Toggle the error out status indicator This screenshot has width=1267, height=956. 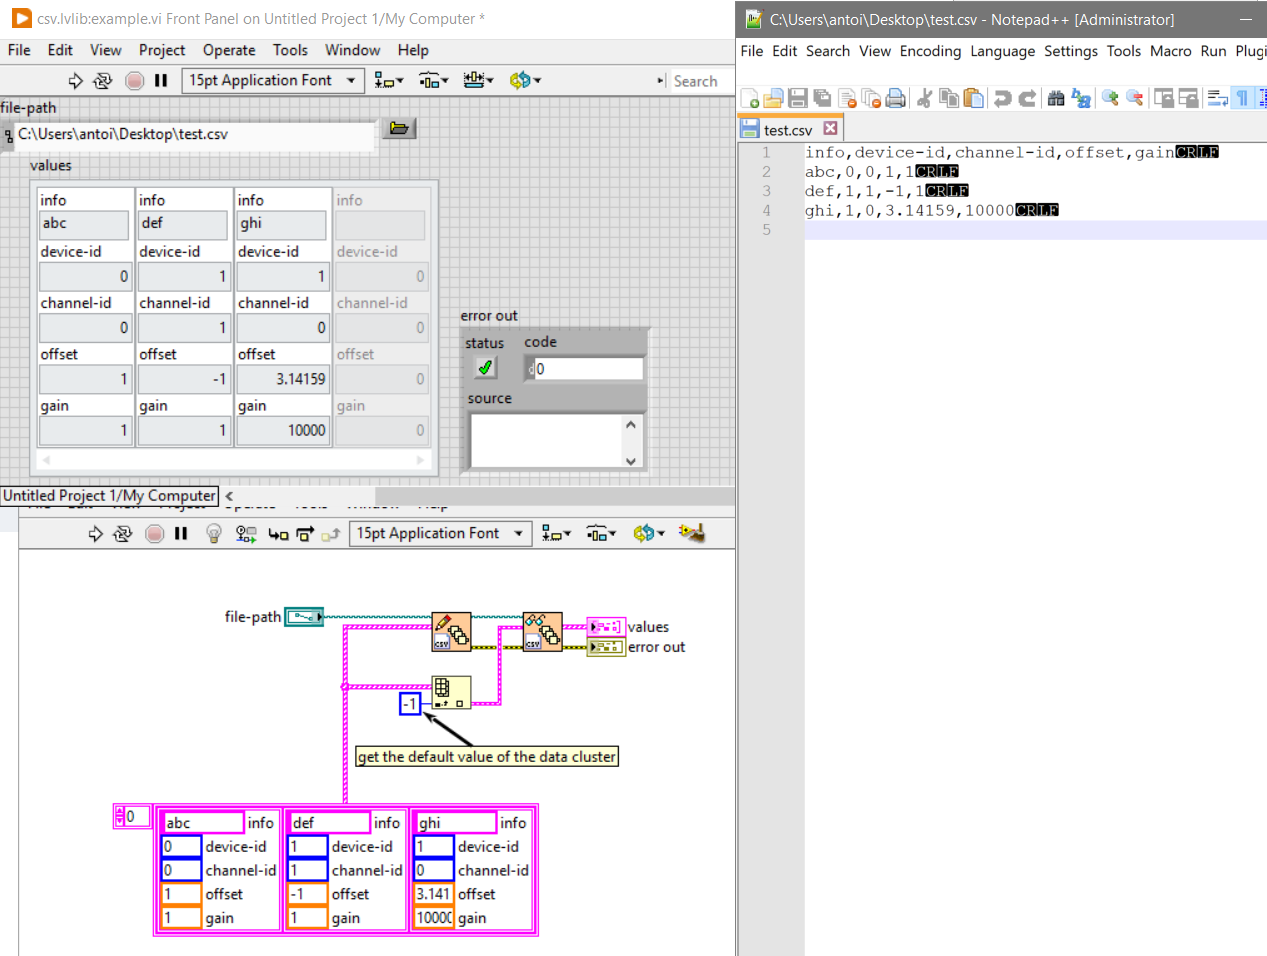pos(485,368)
